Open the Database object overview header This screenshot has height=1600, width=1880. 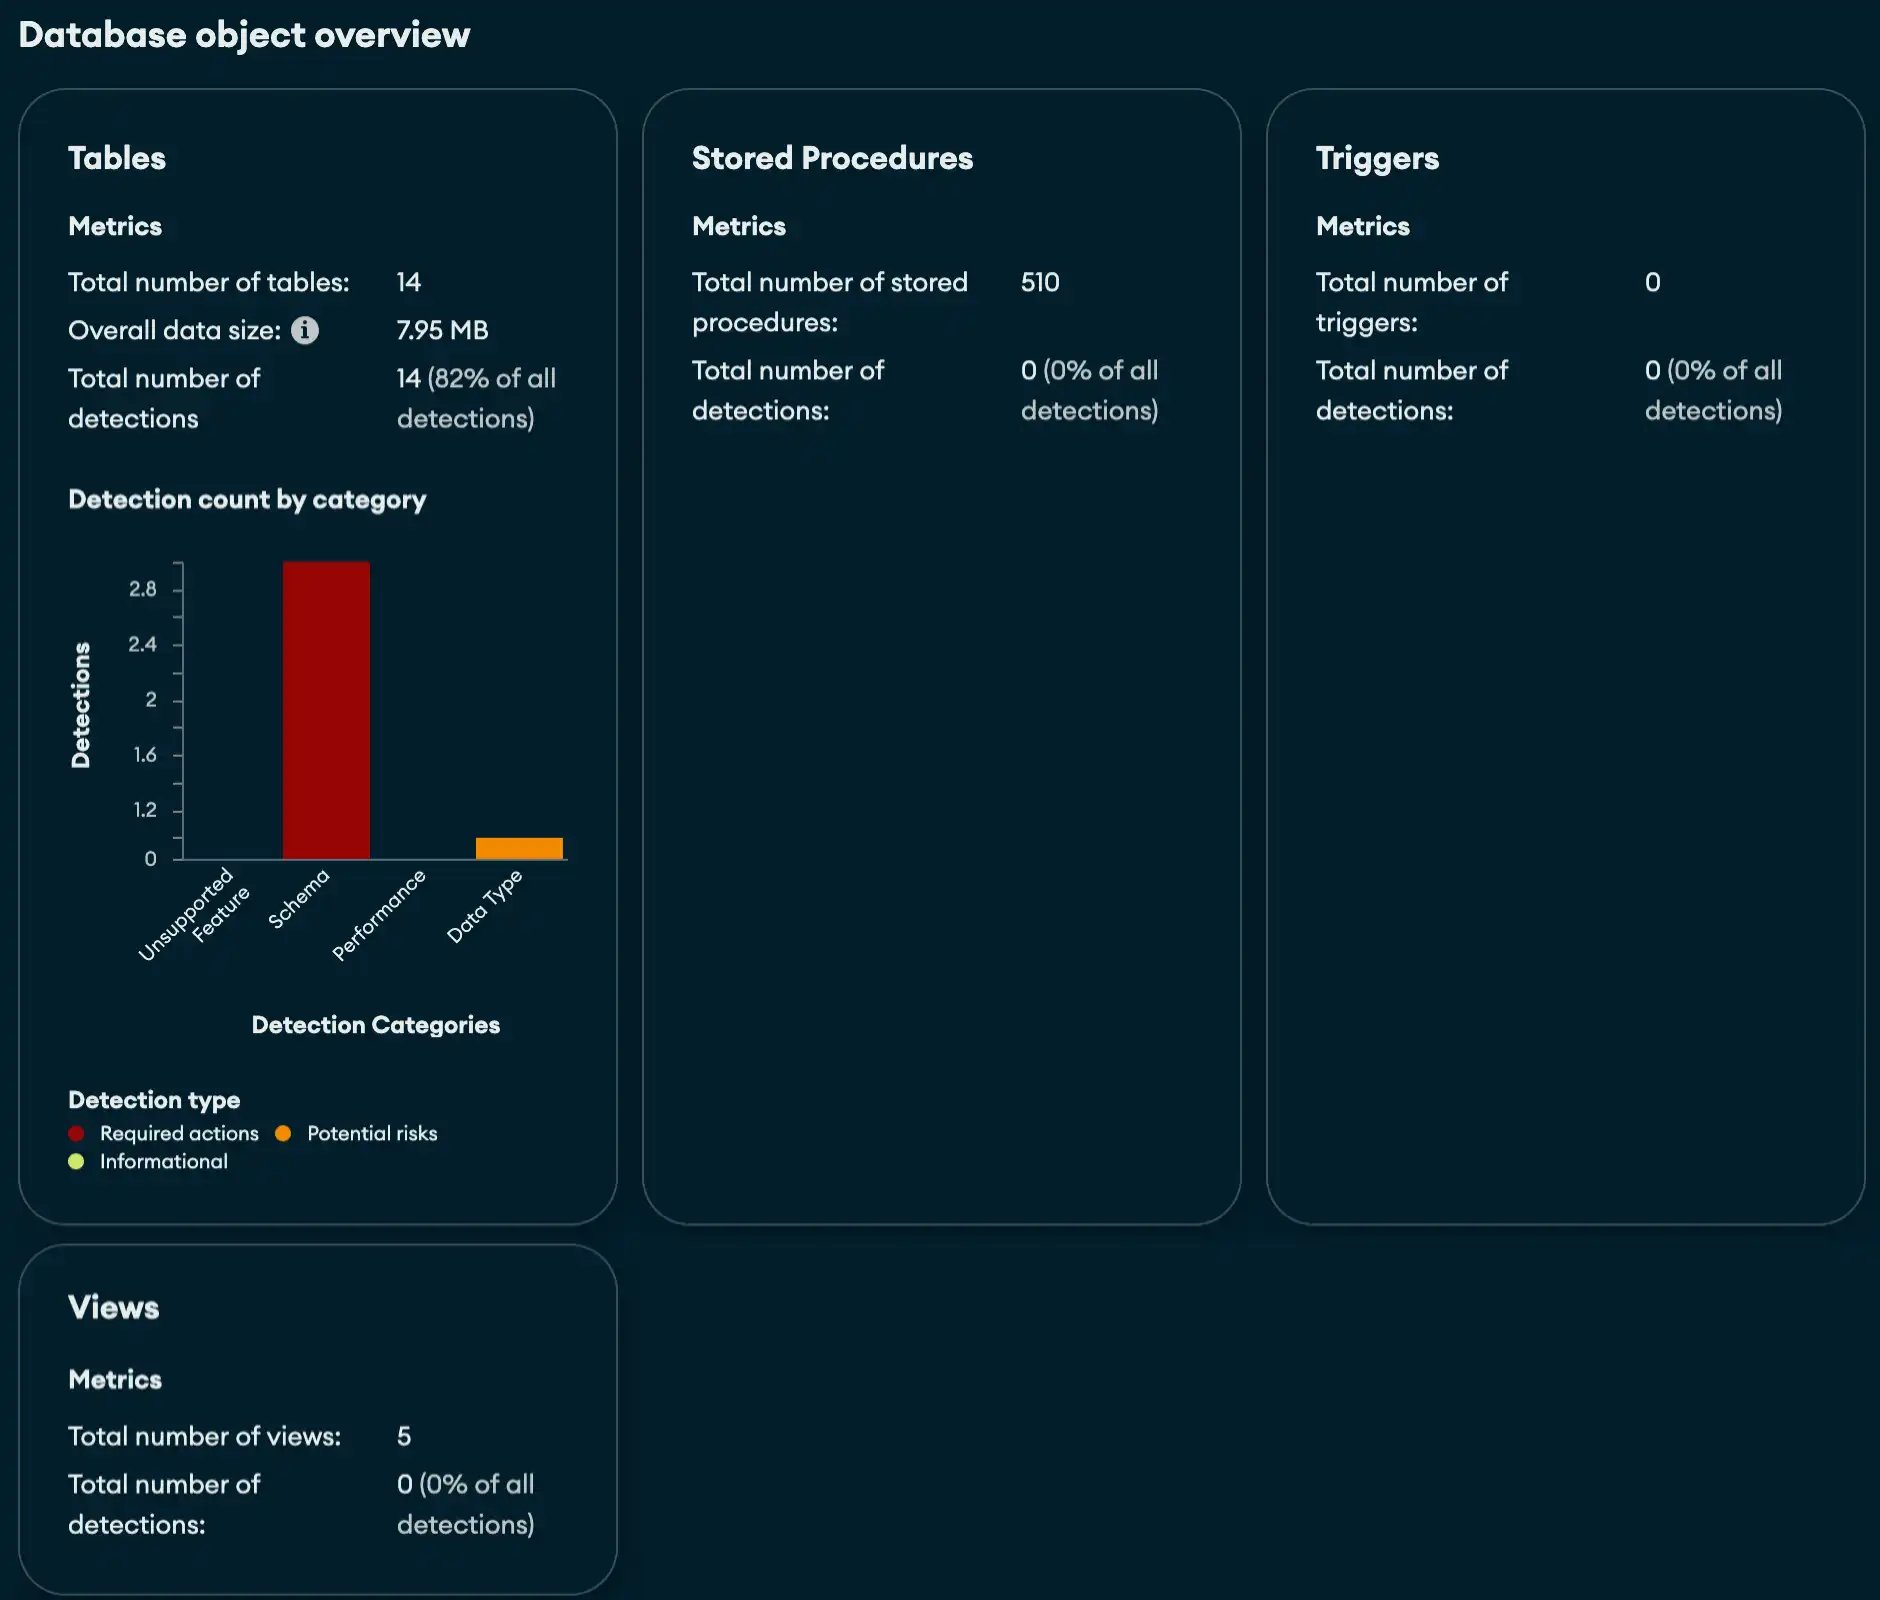click(x=245, y=35)
